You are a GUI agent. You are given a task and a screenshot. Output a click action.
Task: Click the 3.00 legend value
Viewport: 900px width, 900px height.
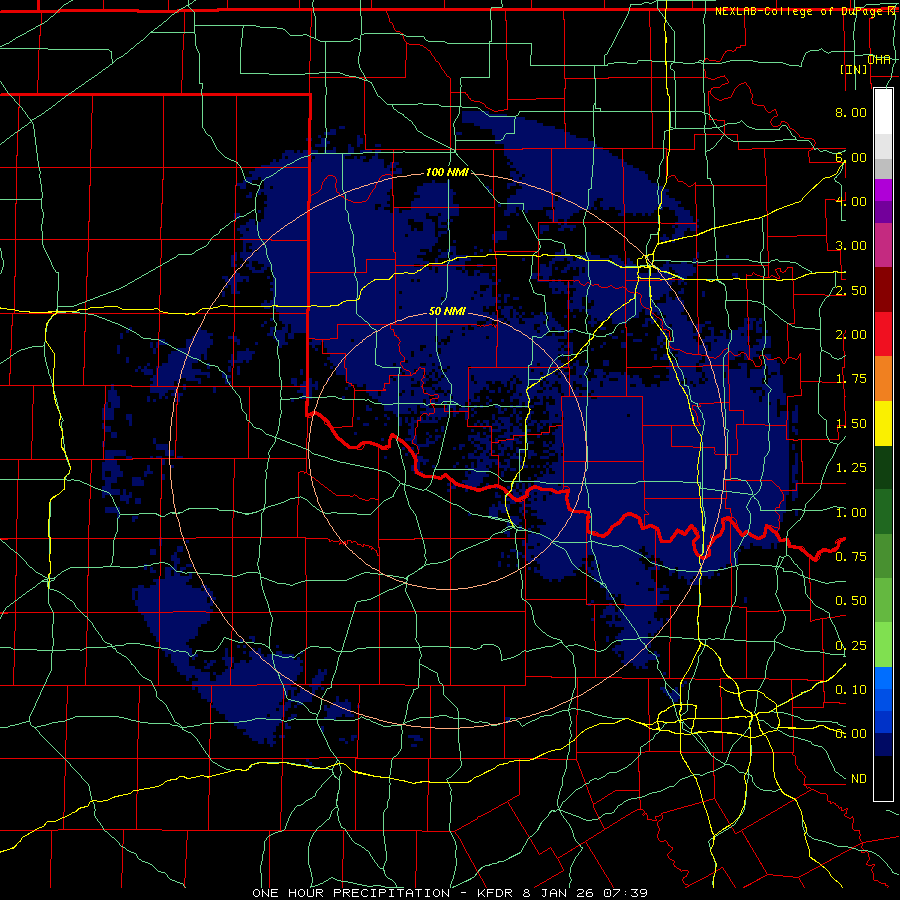pyautogui.click(x=851, y=246)
